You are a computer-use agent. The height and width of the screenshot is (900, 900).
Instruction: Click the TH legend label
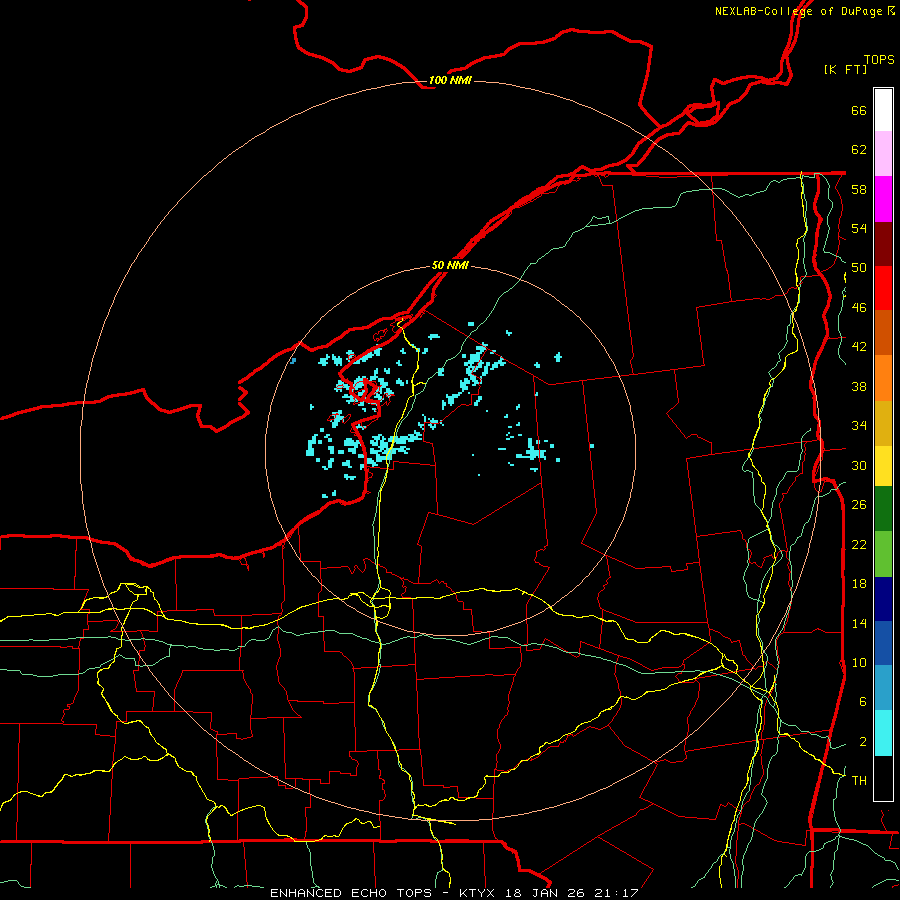[x=859, y=781]
